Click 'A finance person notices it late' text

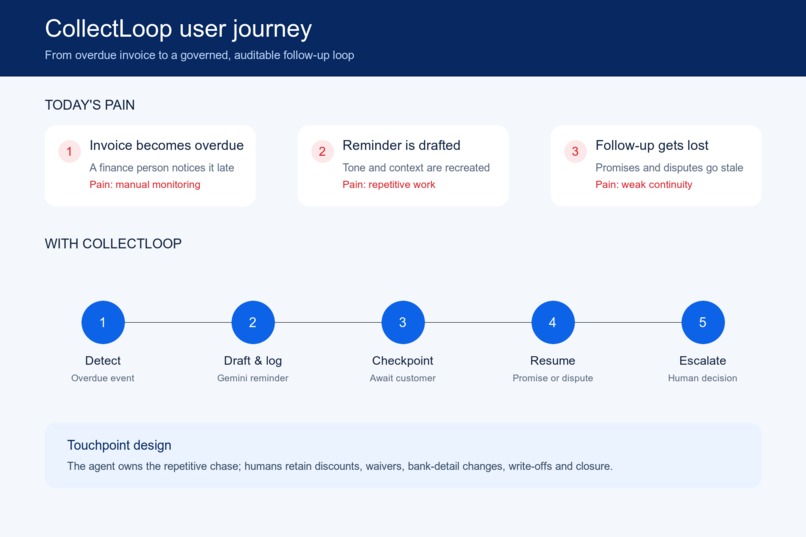tap(161, 168)
